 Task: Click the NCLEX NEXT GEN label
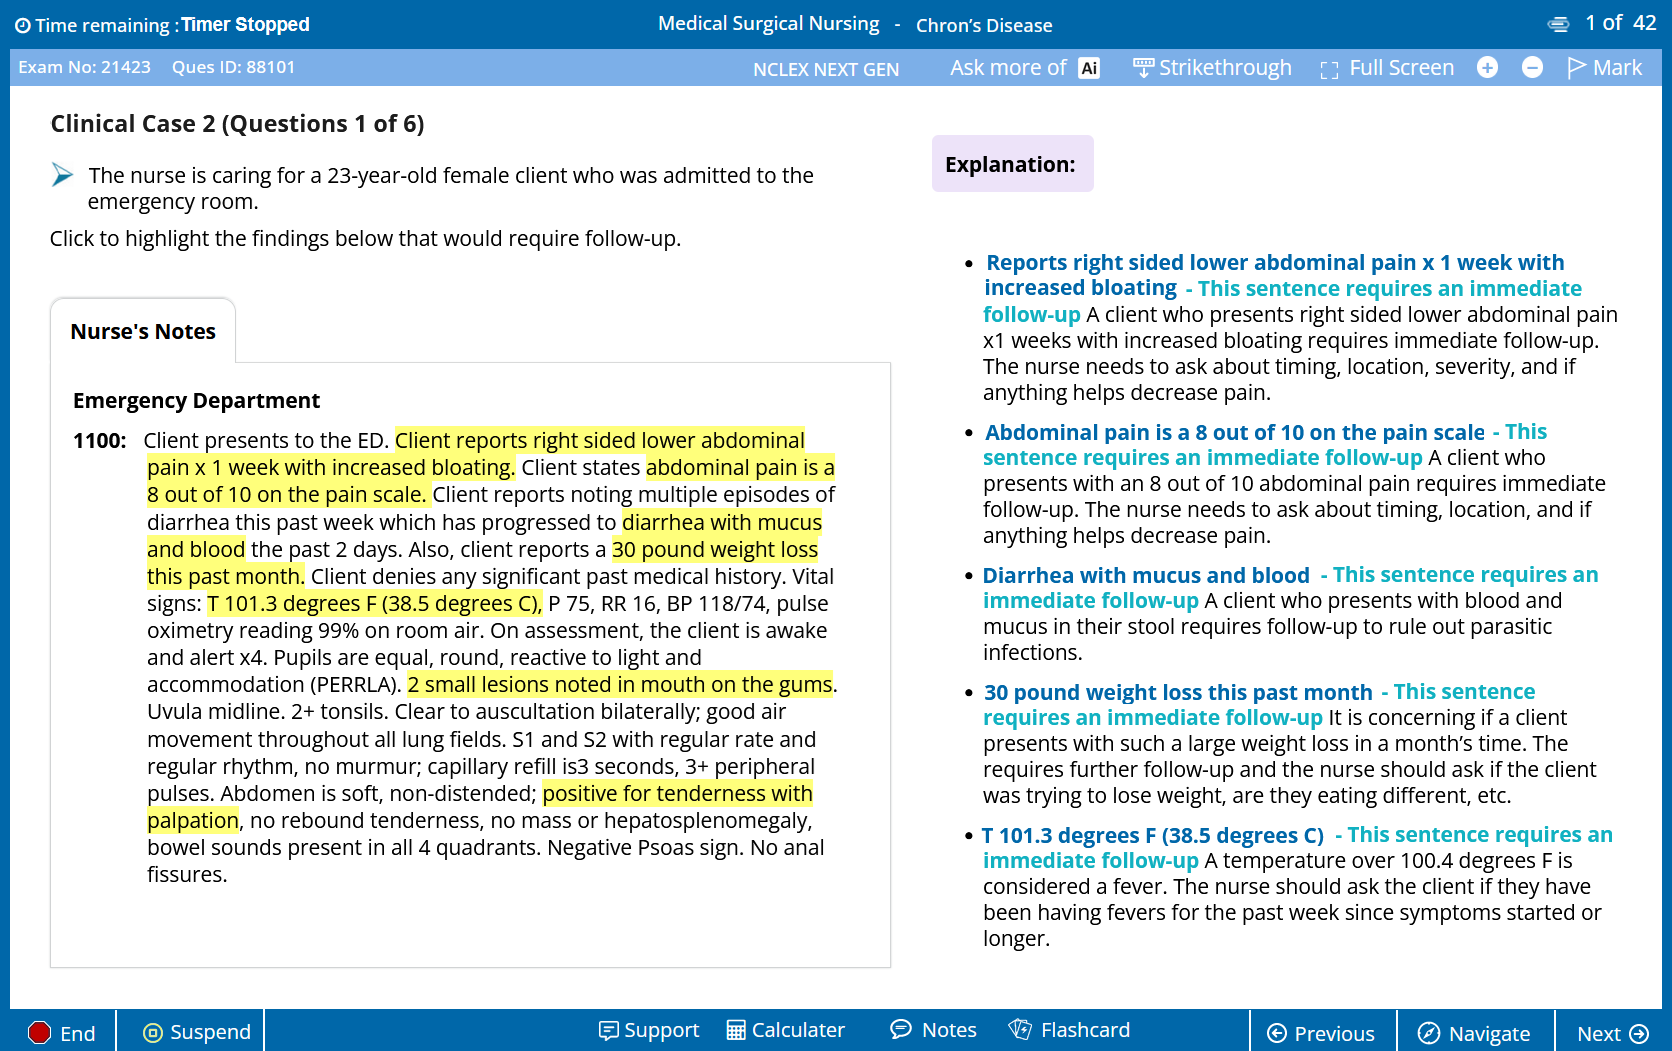(x=826, y=69)
